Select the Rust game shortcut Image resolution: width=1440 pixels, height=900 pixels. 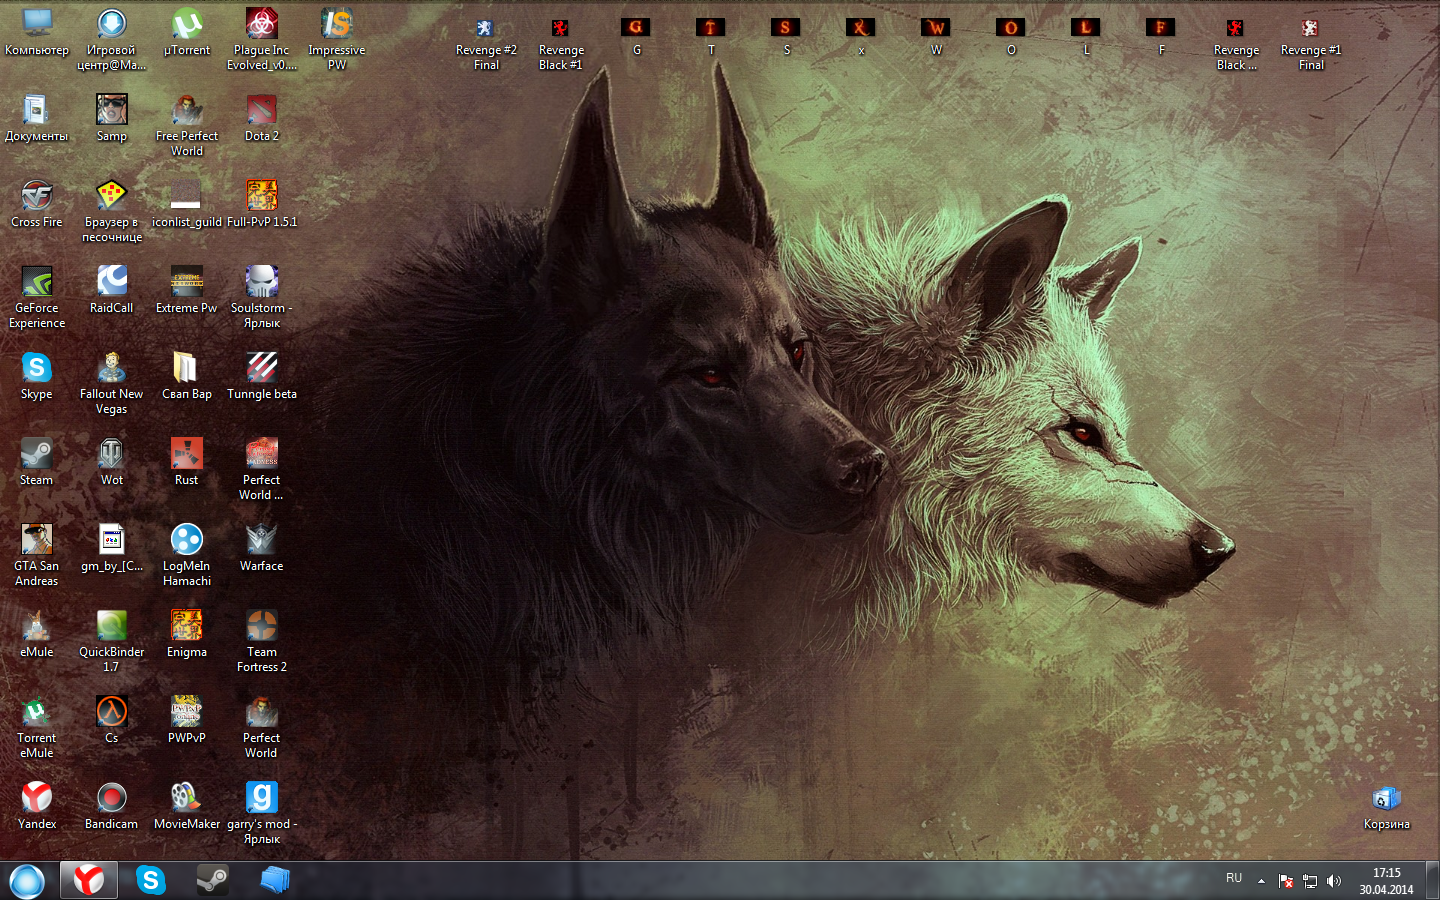187,462
